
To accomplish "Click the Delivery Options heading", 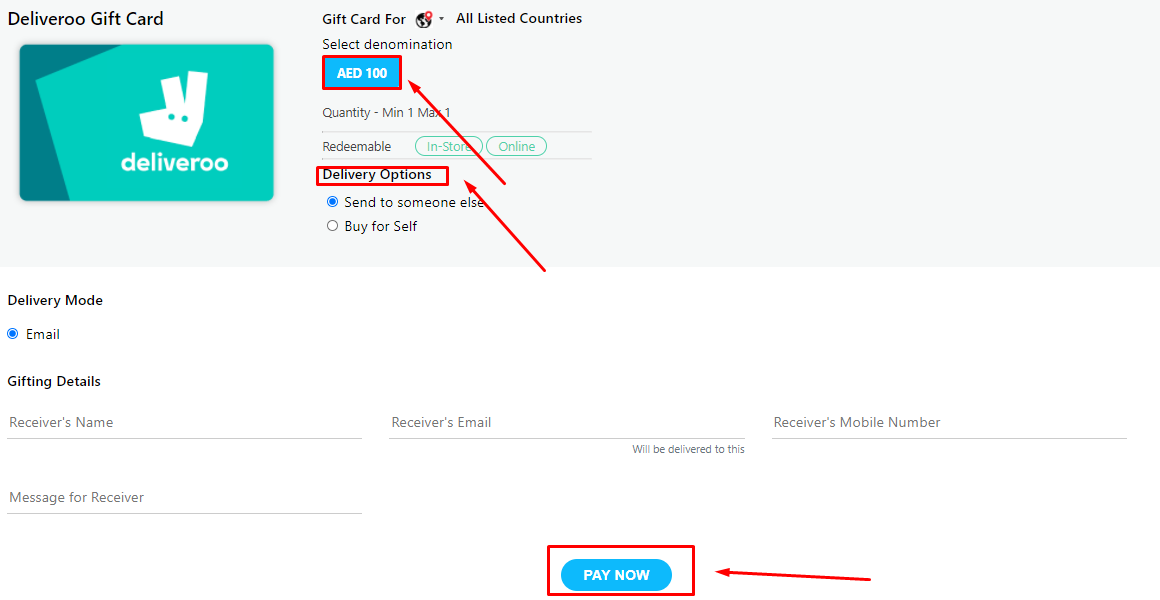I will [382, 175].
